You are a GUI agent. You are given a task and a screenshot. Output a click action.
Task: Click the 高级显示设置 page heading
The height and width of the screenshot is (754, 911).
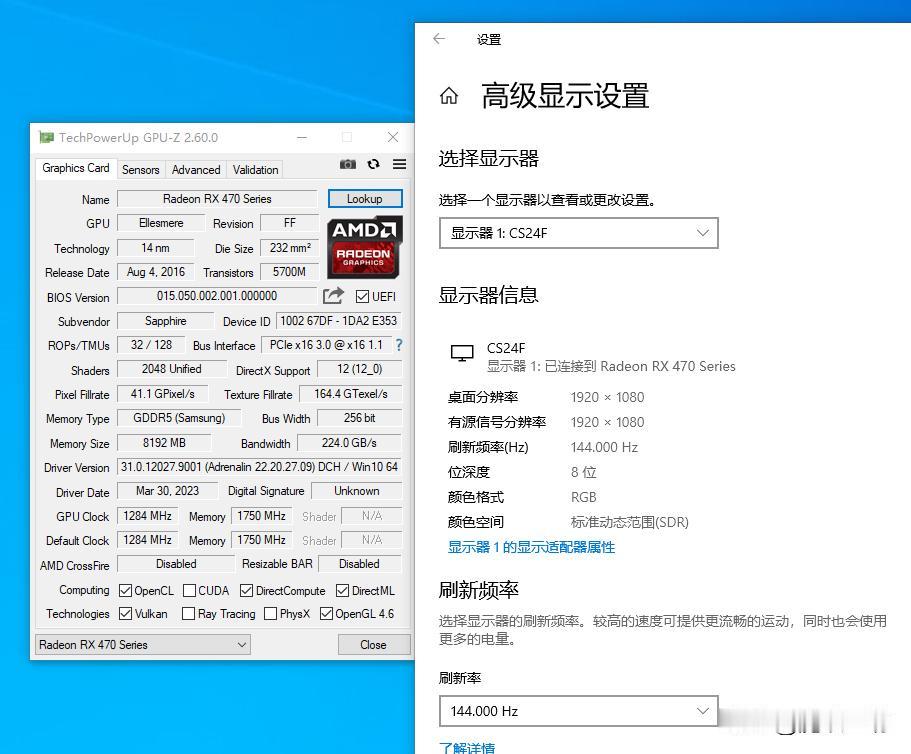click(x=565, y=96)
